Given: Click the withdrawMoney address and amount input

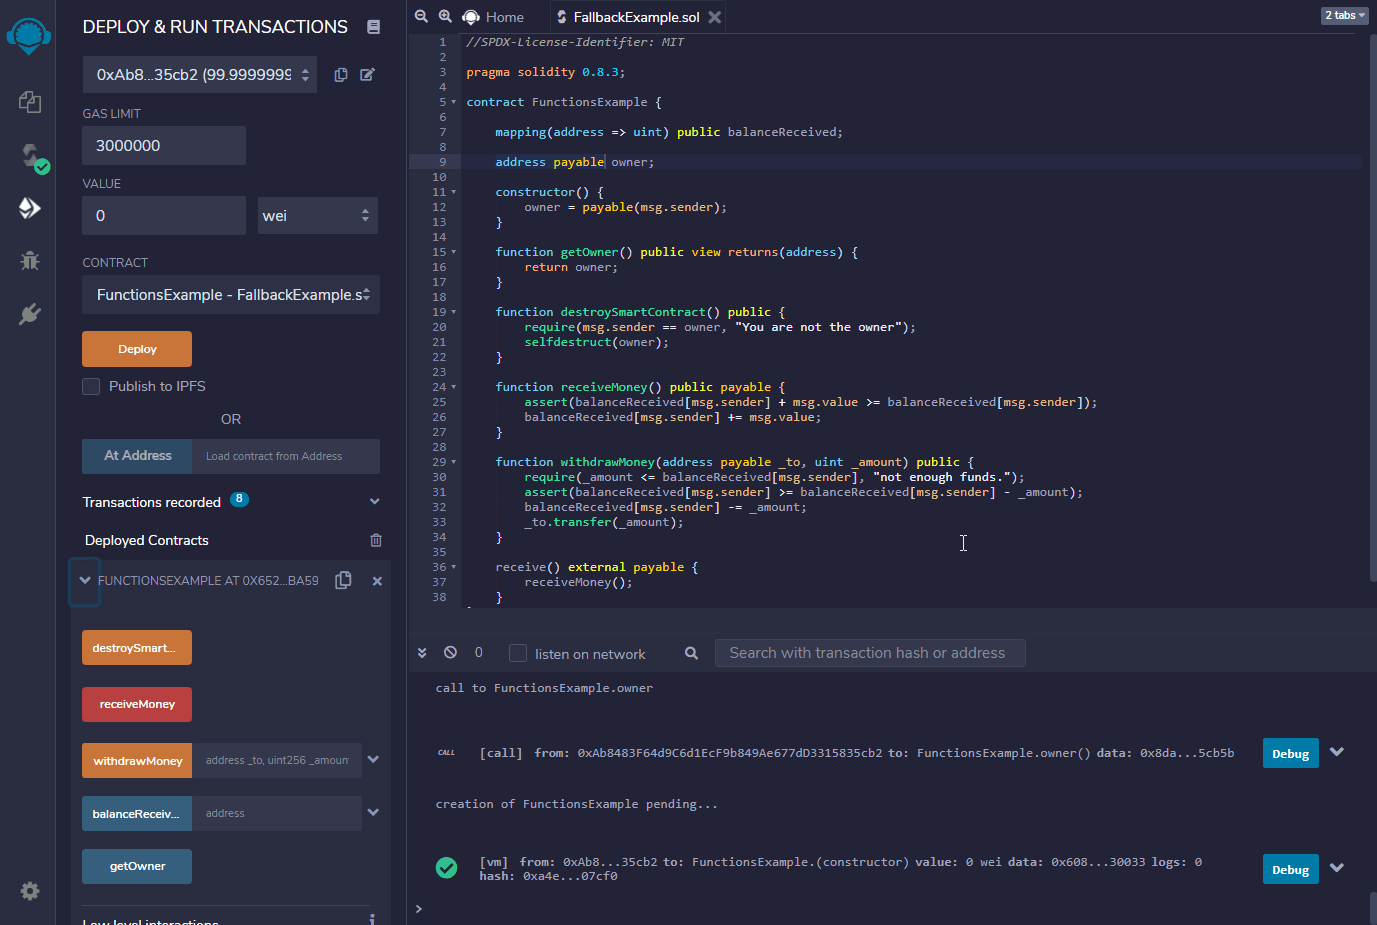Looking at the screenshot, I should 277,761.
